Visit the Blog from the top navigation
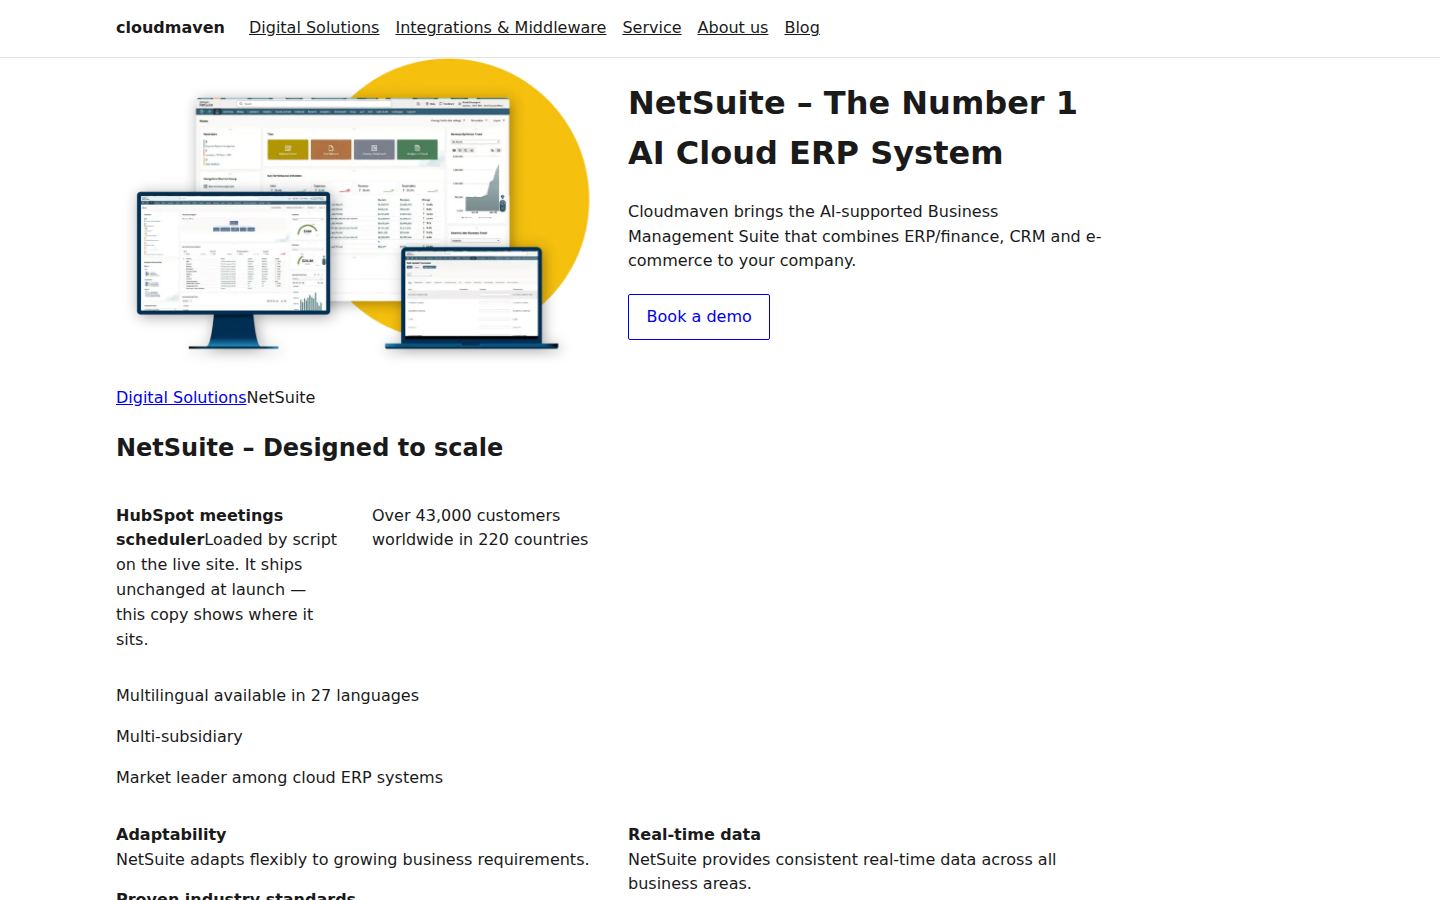This screenshot has width=1440, height=900. click(x=801, y=28)
